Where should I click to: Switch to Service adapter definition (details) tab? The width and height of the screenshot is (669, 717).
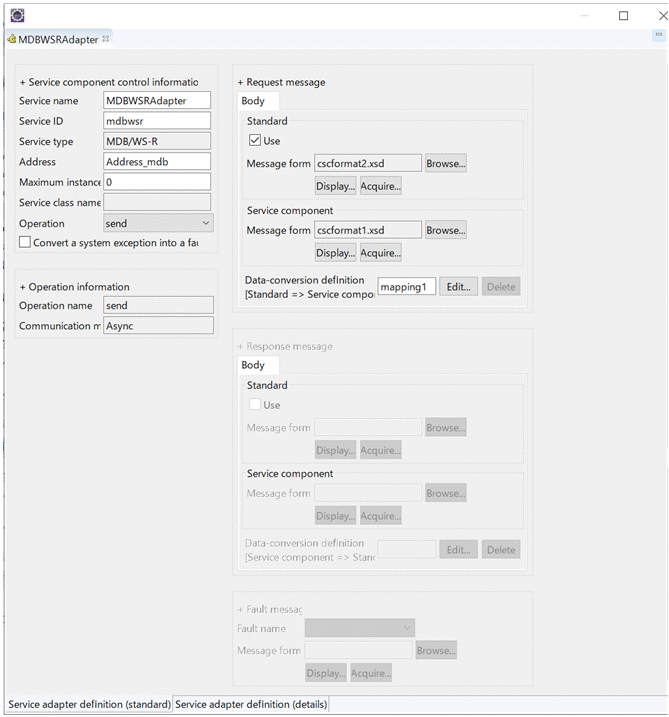click(x=251, y=704)
